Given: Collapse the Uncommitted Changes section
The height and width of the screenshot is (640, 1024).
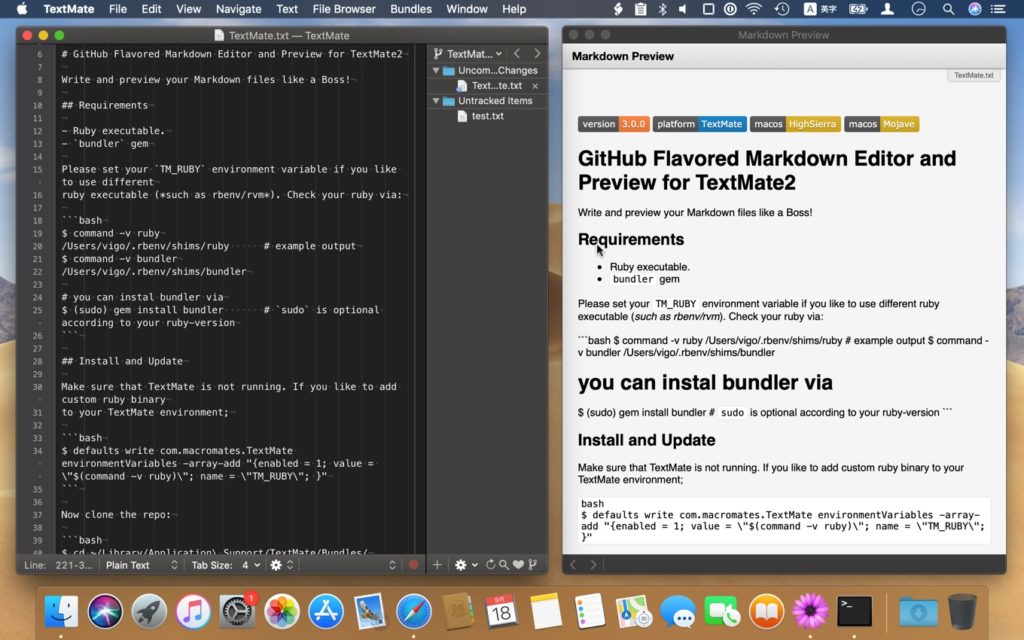Looking at the screenshot, I should pos(434,70).
